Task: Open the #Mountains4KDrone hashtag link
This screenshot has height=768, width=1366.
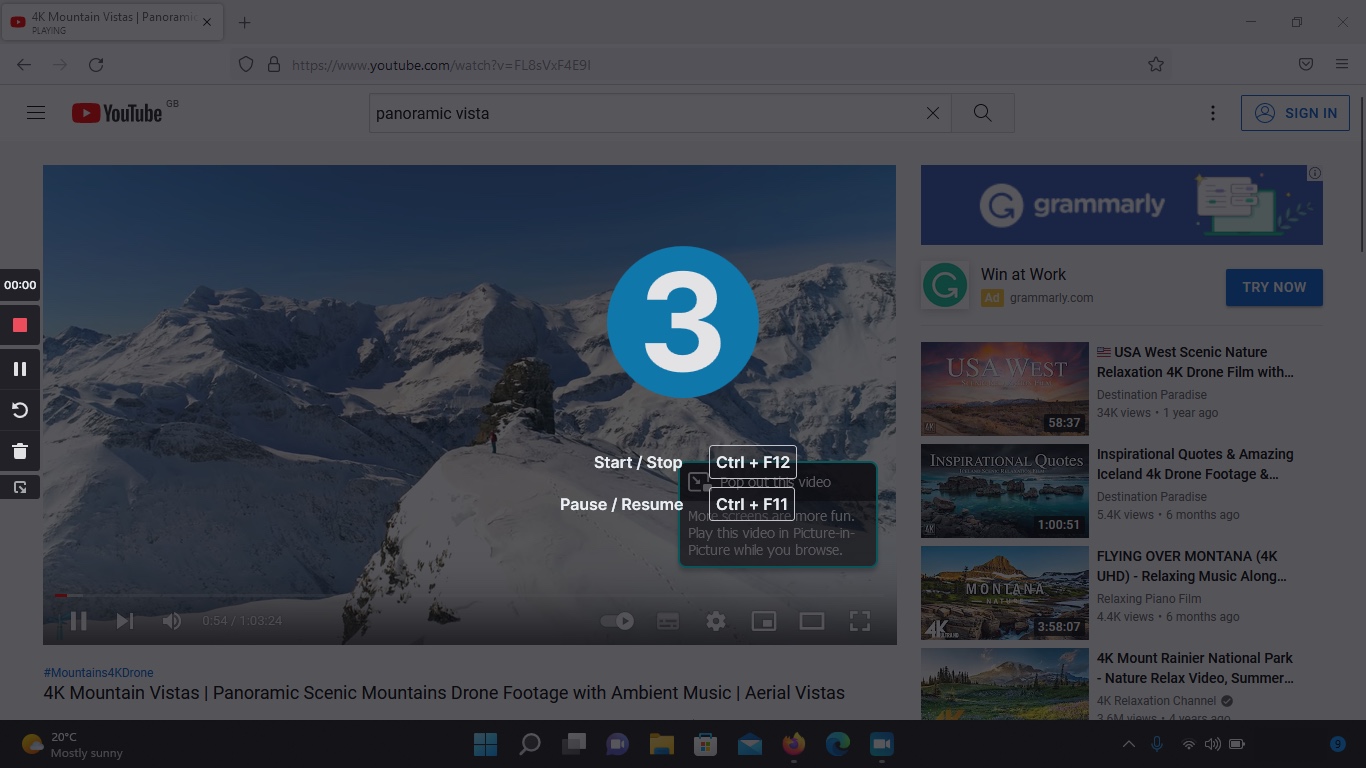Action: click(97, 672)
